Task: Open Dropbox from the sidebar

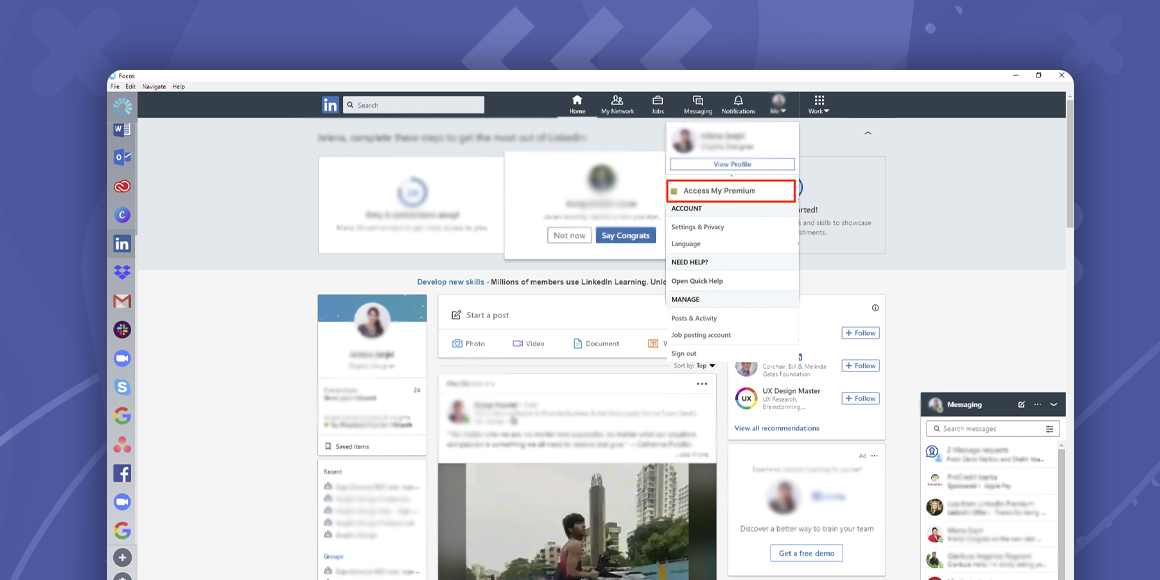Action: click(x=122, y=272)
